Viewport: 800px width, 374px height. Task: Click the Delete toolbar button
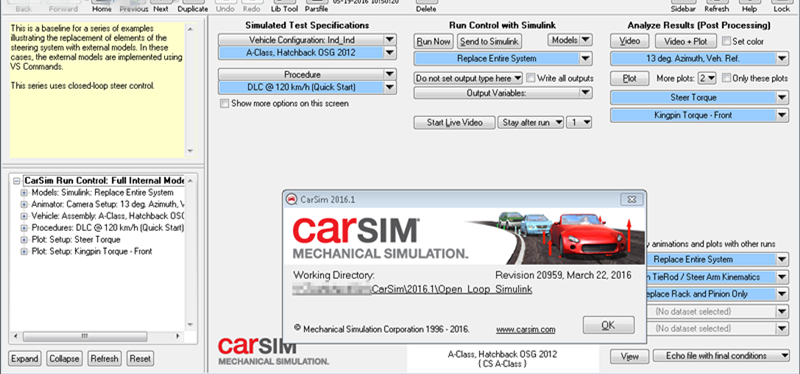coord(426,7)
